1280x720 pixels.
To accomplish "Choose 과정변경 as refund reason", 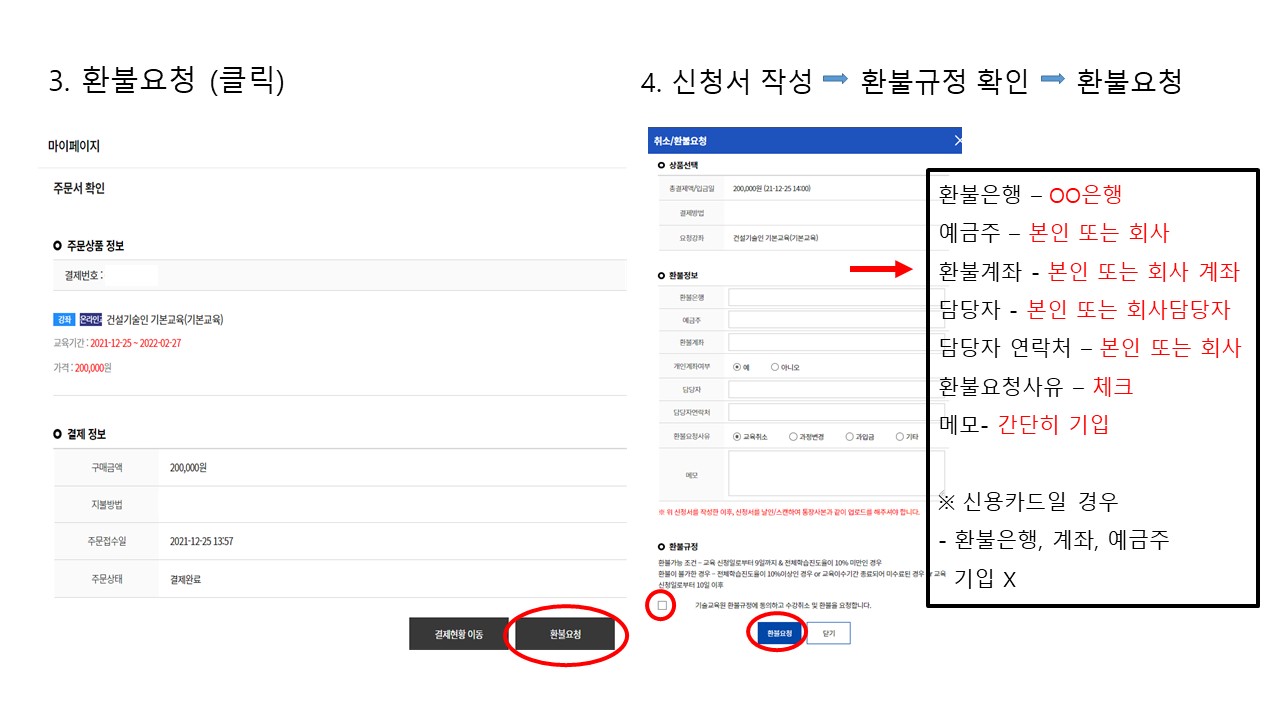I will pyautogui.click(x=793, y=436).
